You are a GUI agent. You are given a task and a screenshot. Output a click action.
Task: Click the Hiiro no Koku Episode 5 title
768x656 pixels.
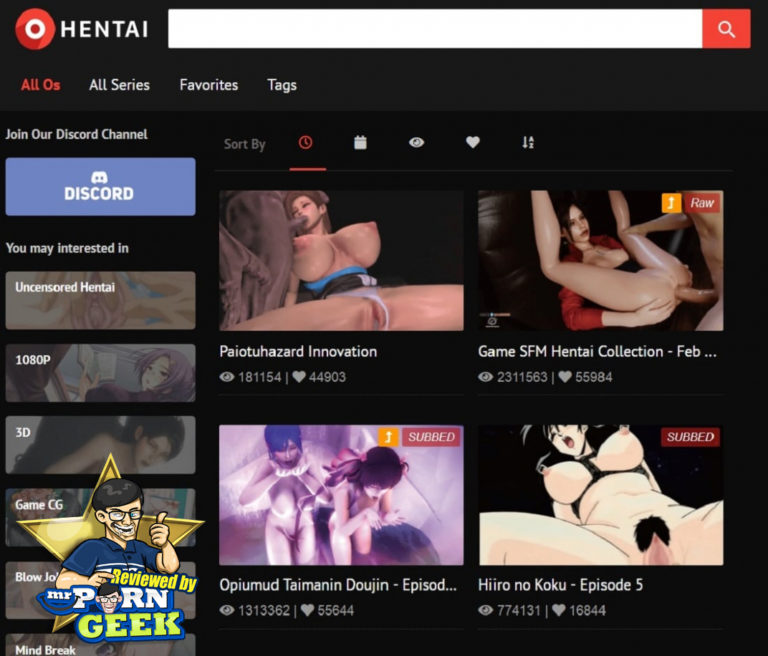[560, 585]
